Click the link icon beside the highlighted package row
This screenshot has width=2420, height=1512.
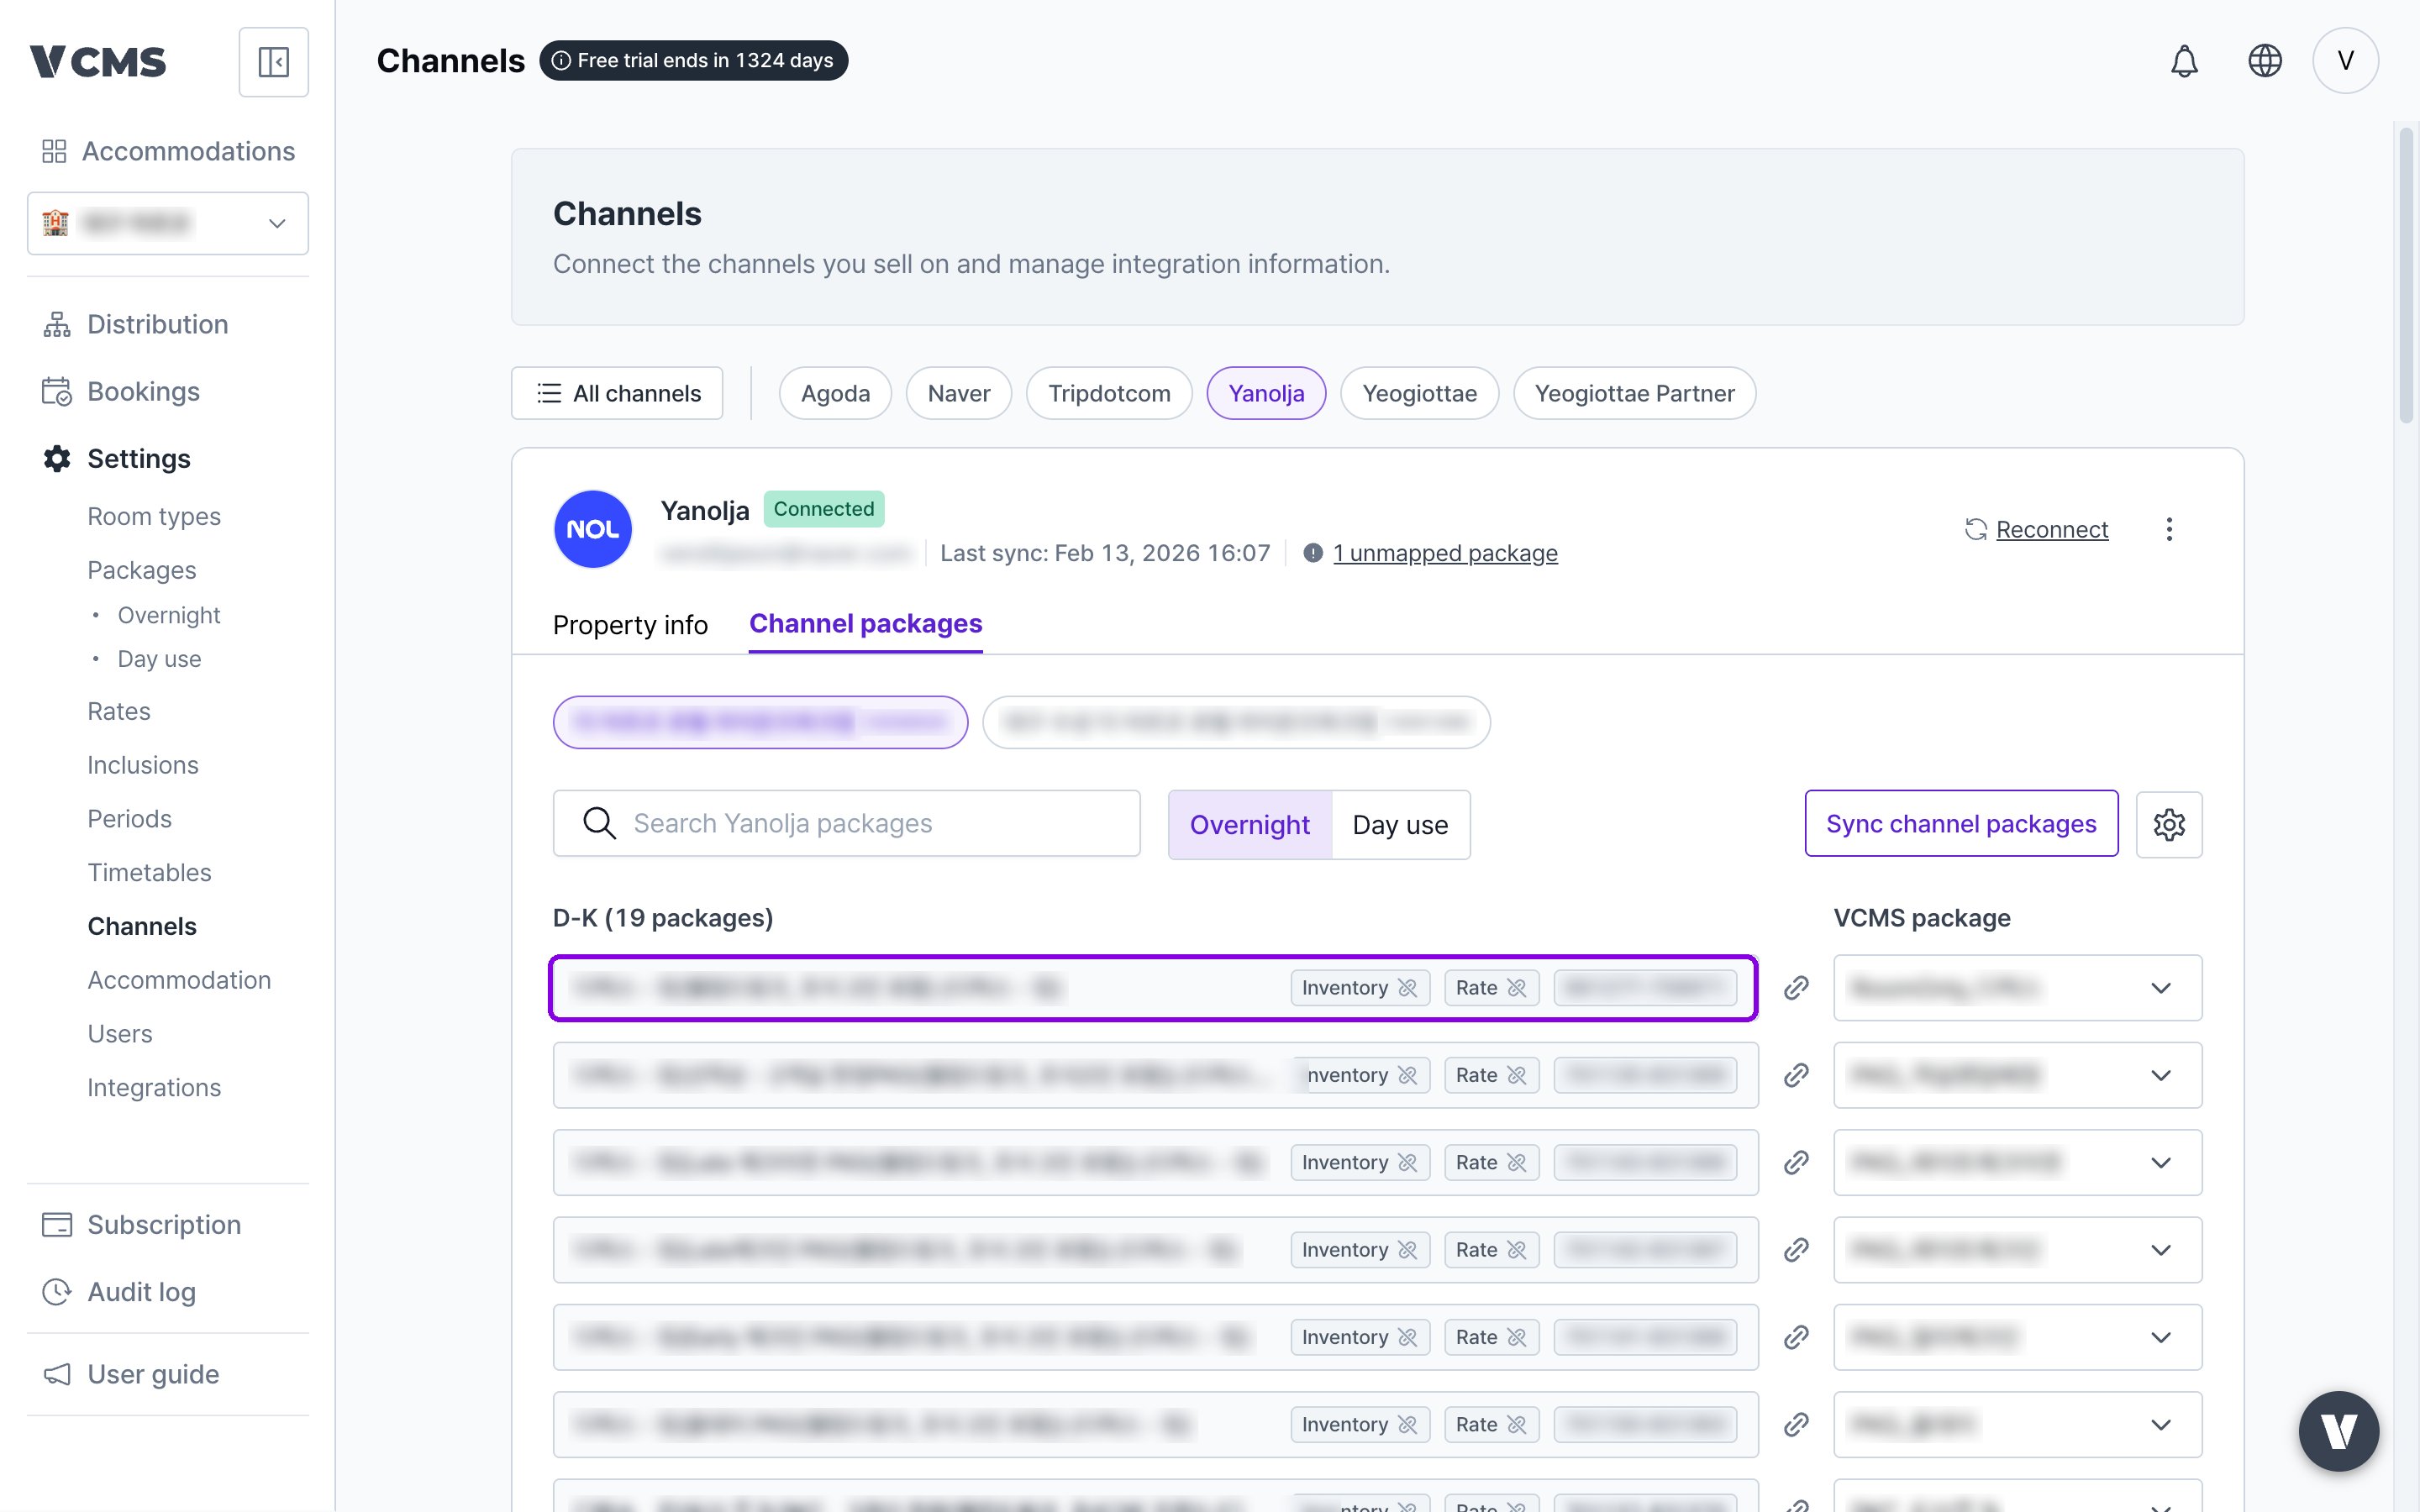(1796, 988)
